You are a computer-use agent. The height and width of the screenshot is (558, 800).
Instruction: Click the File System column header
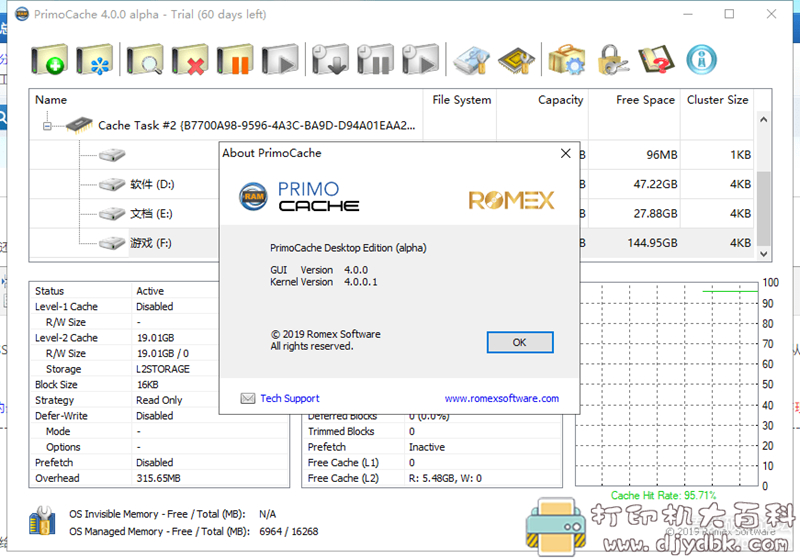click(461, 100)
